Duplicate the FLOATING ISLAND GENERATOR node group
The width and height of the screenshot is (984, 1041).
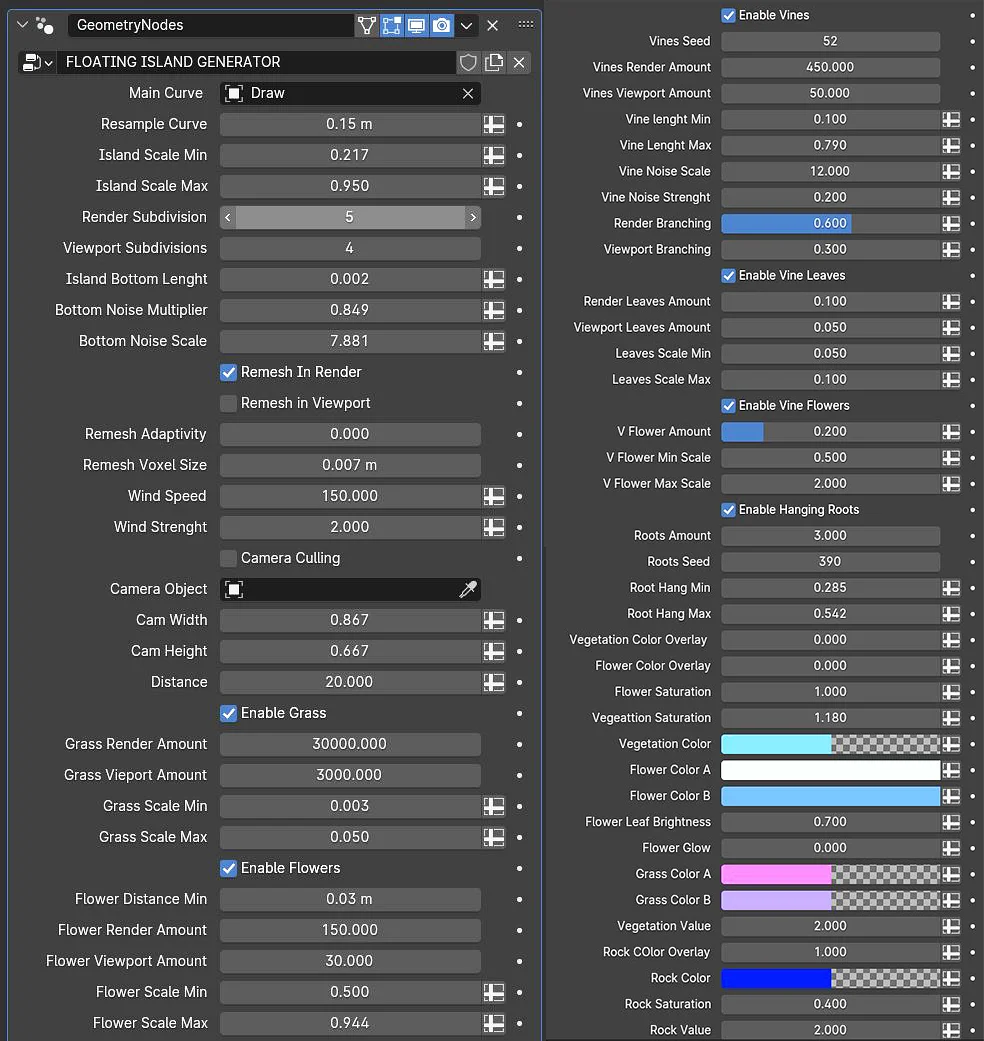click(x=494, y=62)
